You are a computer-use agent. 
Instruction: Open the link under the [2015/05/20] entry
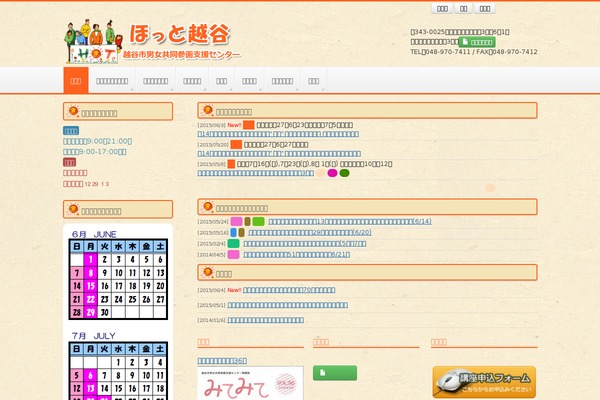279,153
